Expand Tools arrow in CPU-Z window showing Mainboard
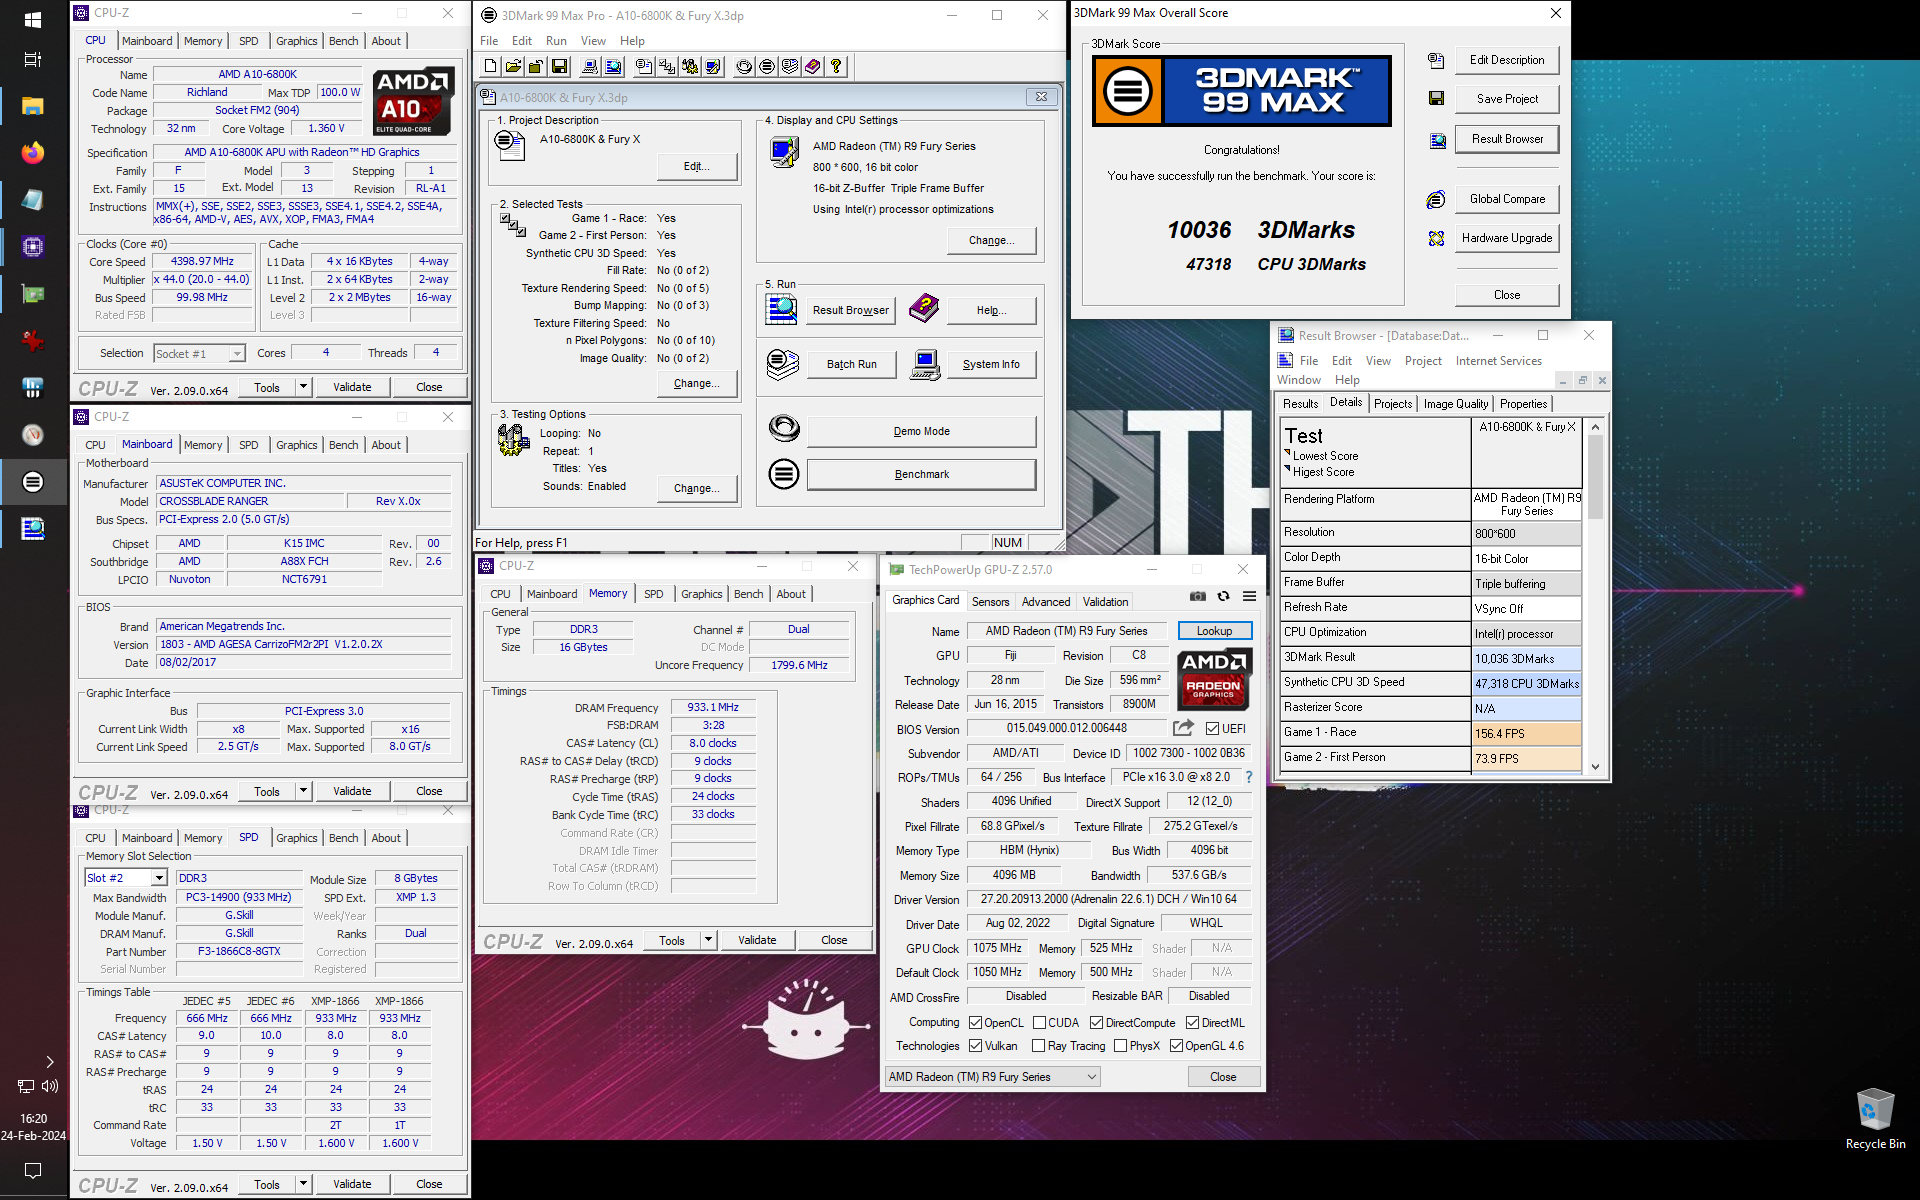The width and height of the screenshot is (1920, 1200). 303,791
